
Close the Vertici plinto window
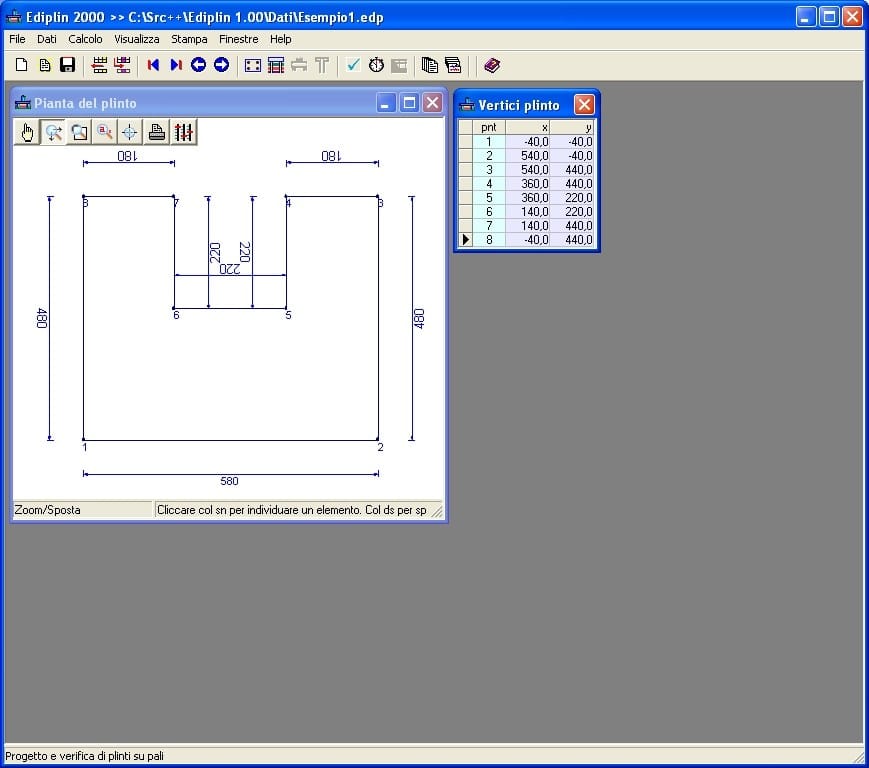(x=584, y=105)
